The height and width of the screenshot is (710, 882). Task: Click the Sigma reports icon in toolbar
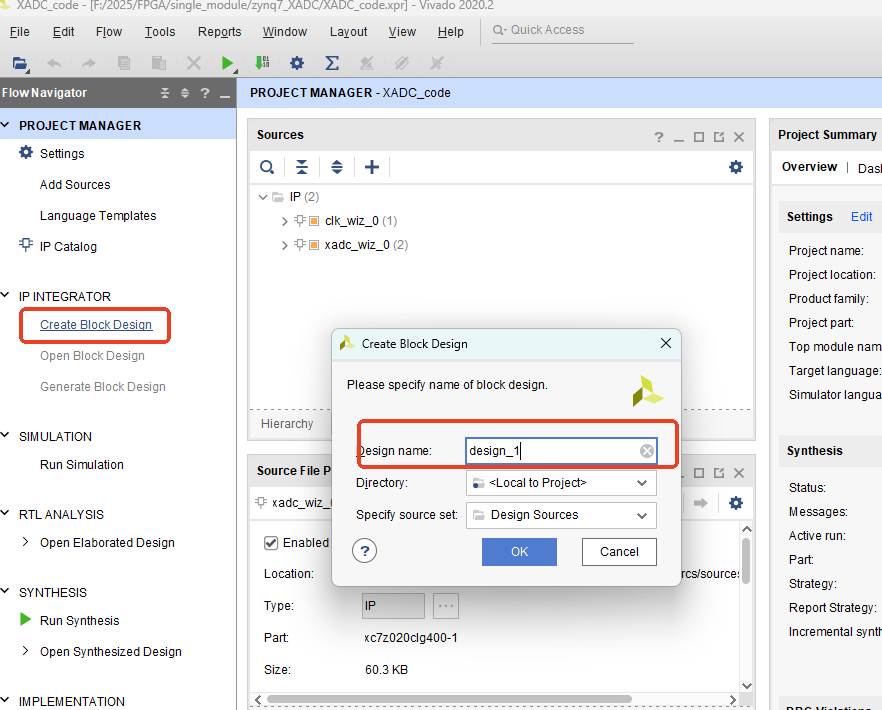click(x=332, y=63)
